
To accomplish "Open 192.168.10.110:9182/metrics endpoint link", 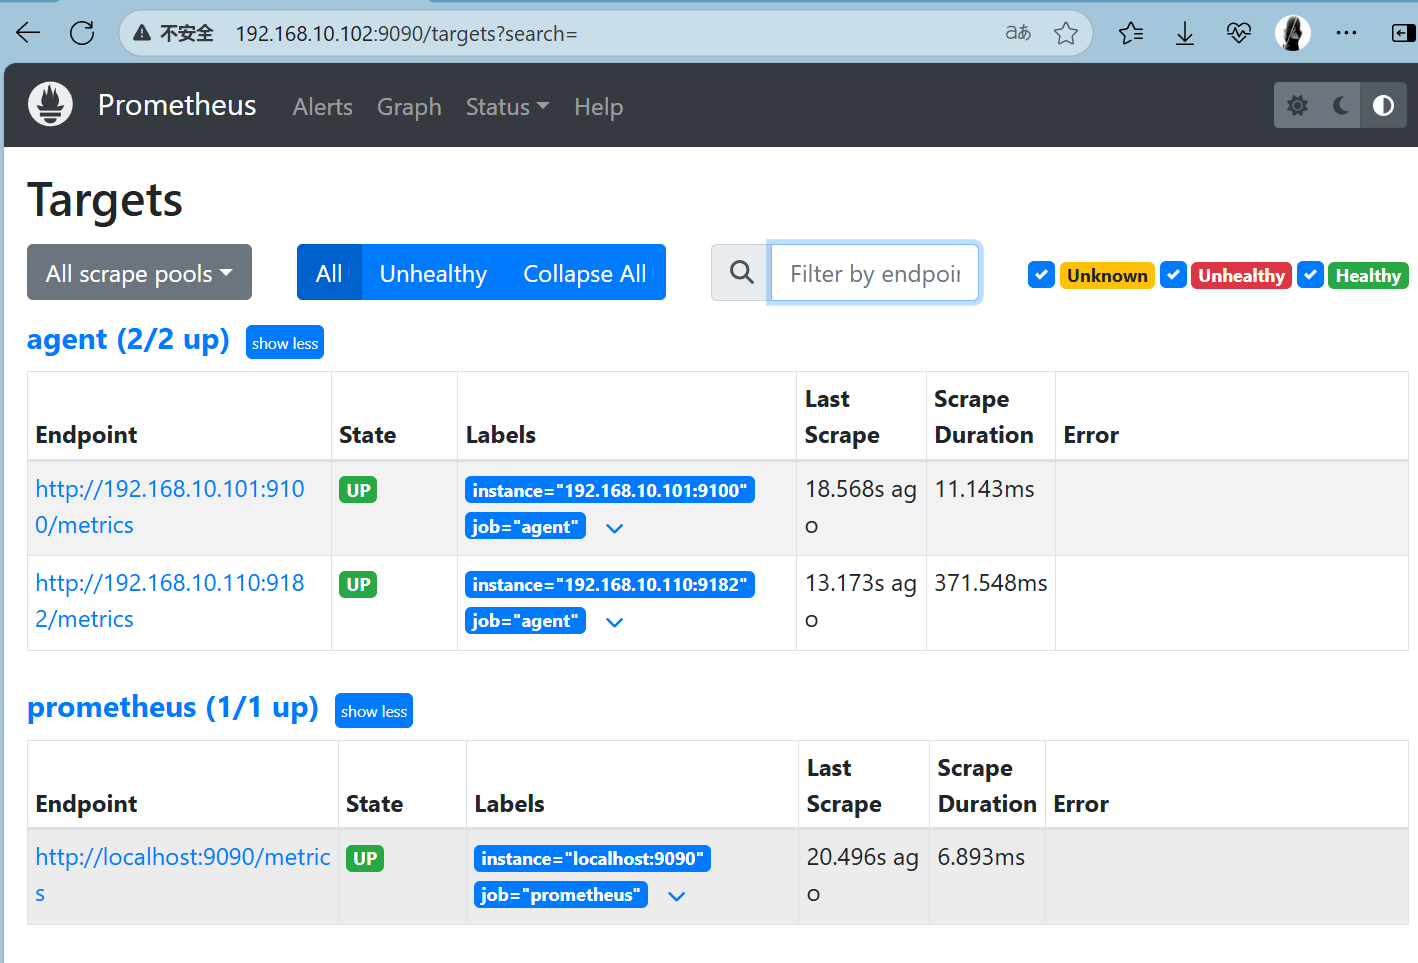I will (x=170, y=601).
